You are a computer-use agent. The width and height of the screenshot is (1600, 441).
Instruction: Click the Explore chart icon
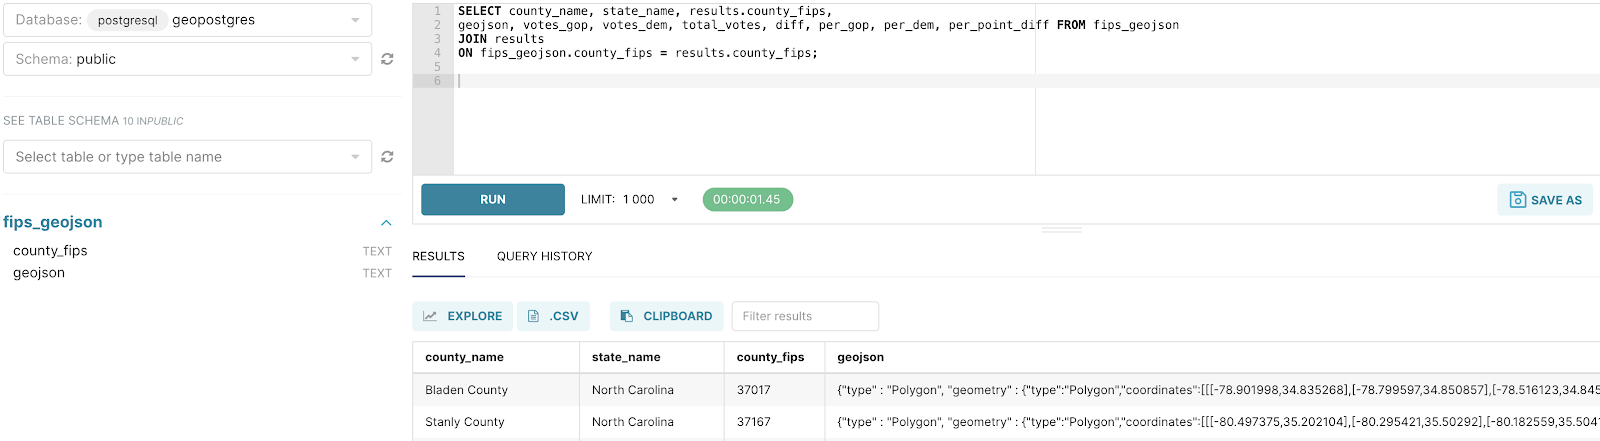(x=430, y=316)
